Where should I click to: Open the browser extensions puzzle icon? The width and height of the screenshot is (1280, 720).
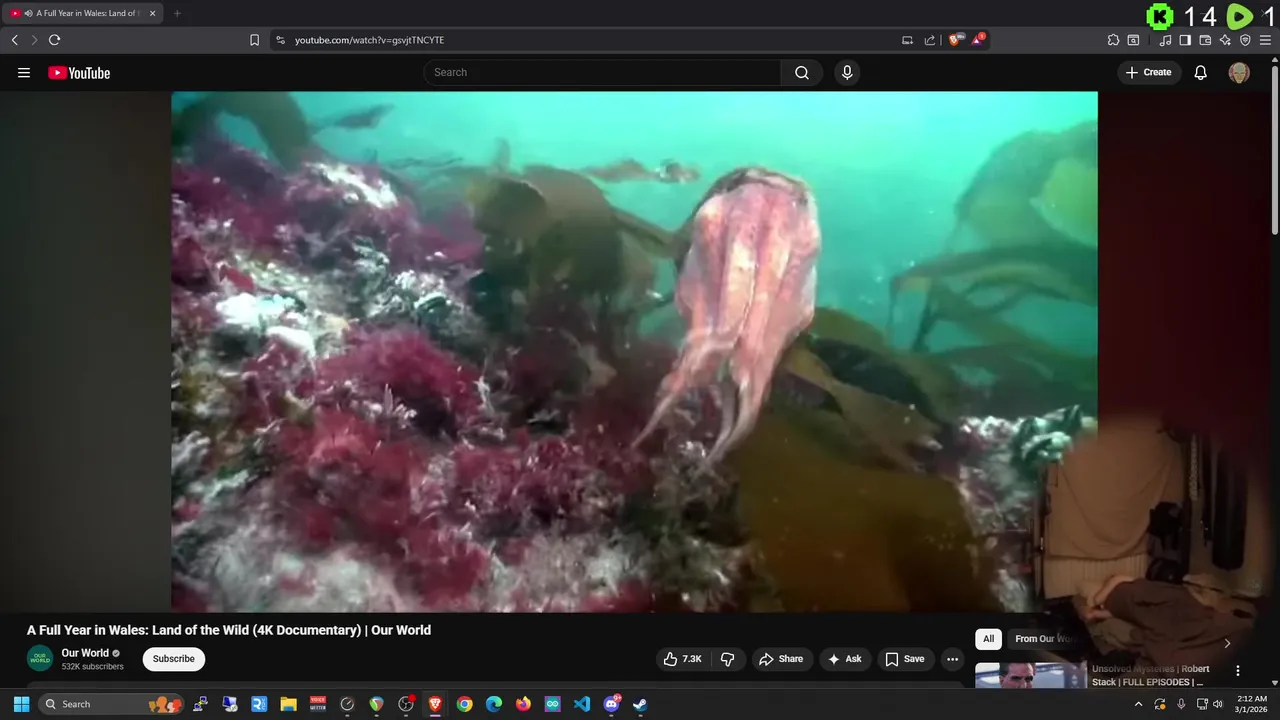pos(1113,40)
